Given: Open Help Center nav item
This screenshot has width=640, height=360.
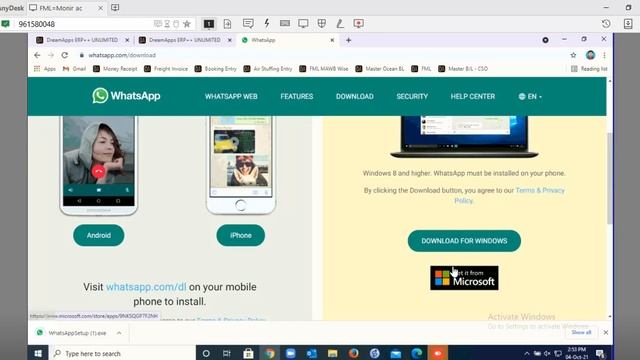Looking at the screenshot, I should point(473,97).
